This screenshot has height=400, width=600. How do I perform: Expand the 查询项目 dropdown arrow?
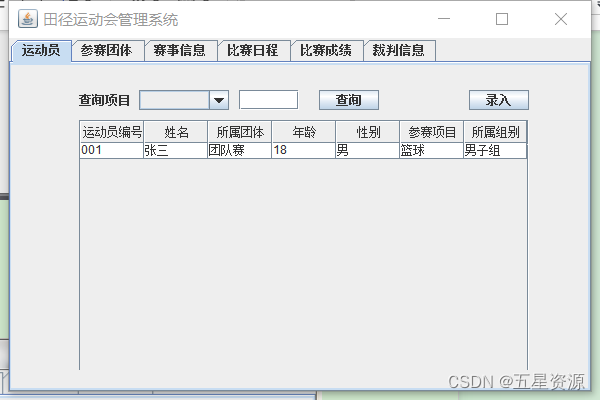(x=219, y=100)
